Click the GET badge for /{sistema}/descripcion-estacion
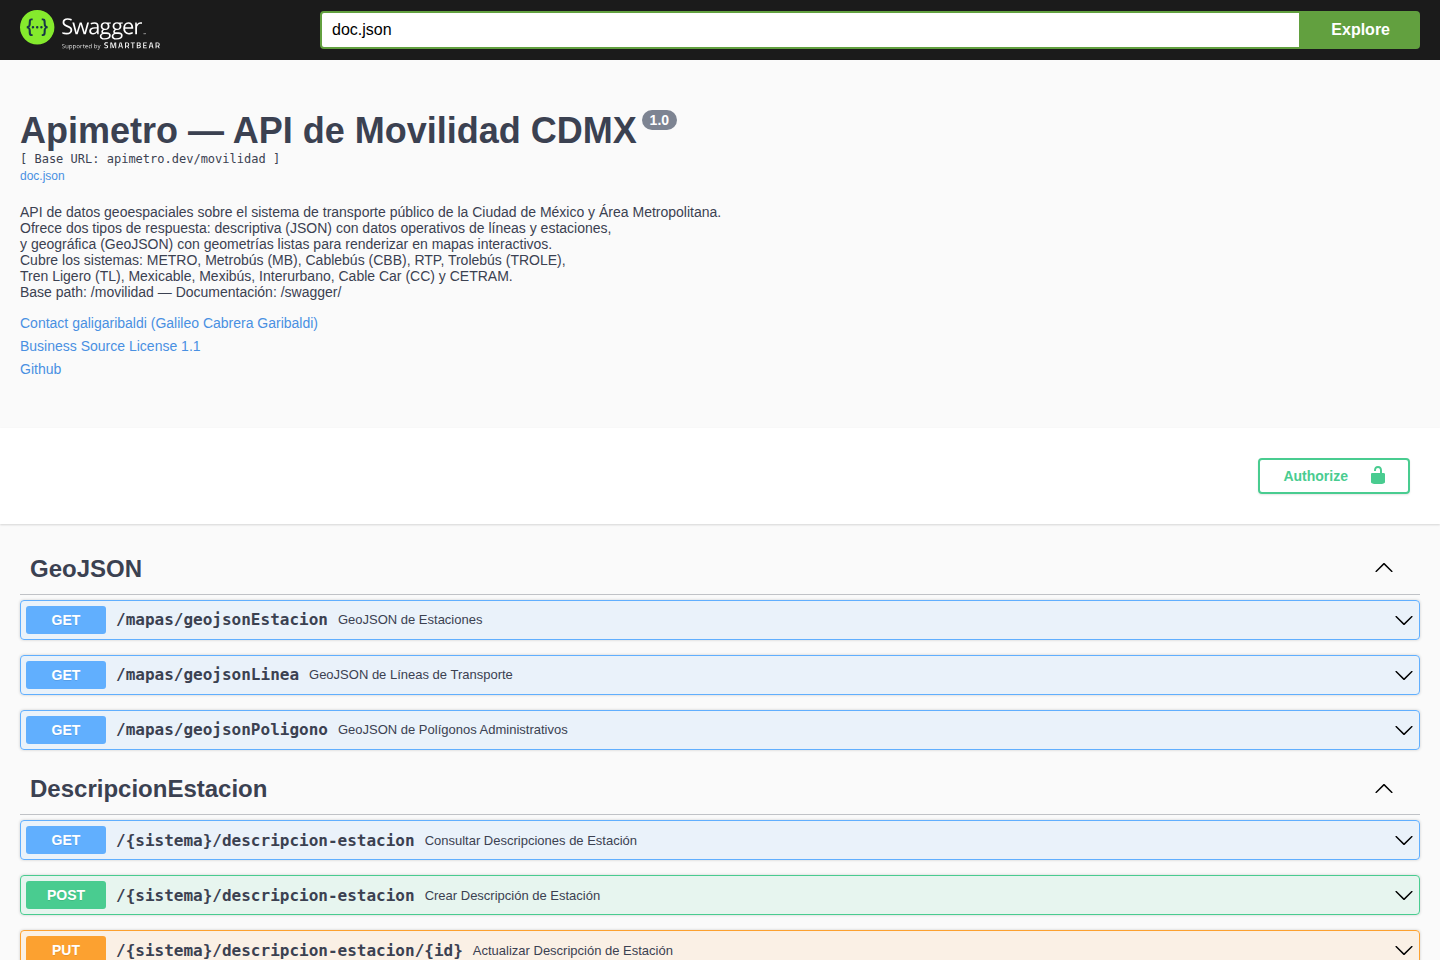 click(x=66, y=840)
